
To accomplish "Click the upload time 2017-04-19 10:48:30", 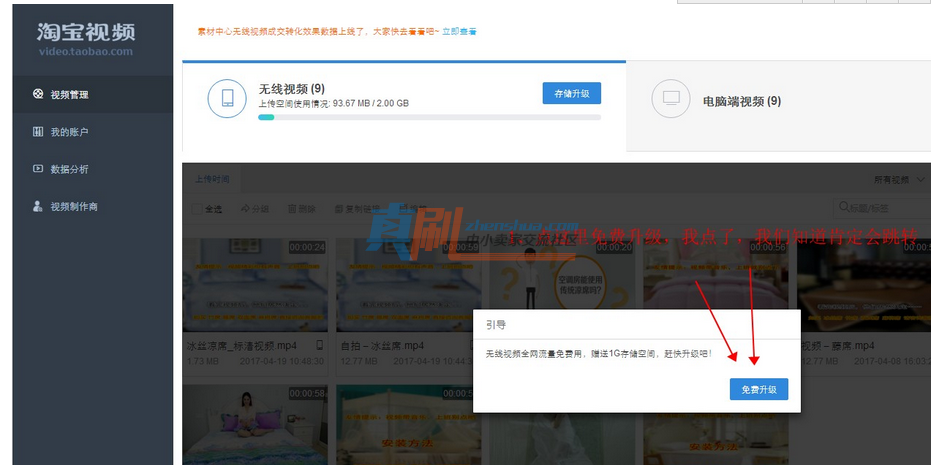I will pyautogui.click(x=281, y=361).
